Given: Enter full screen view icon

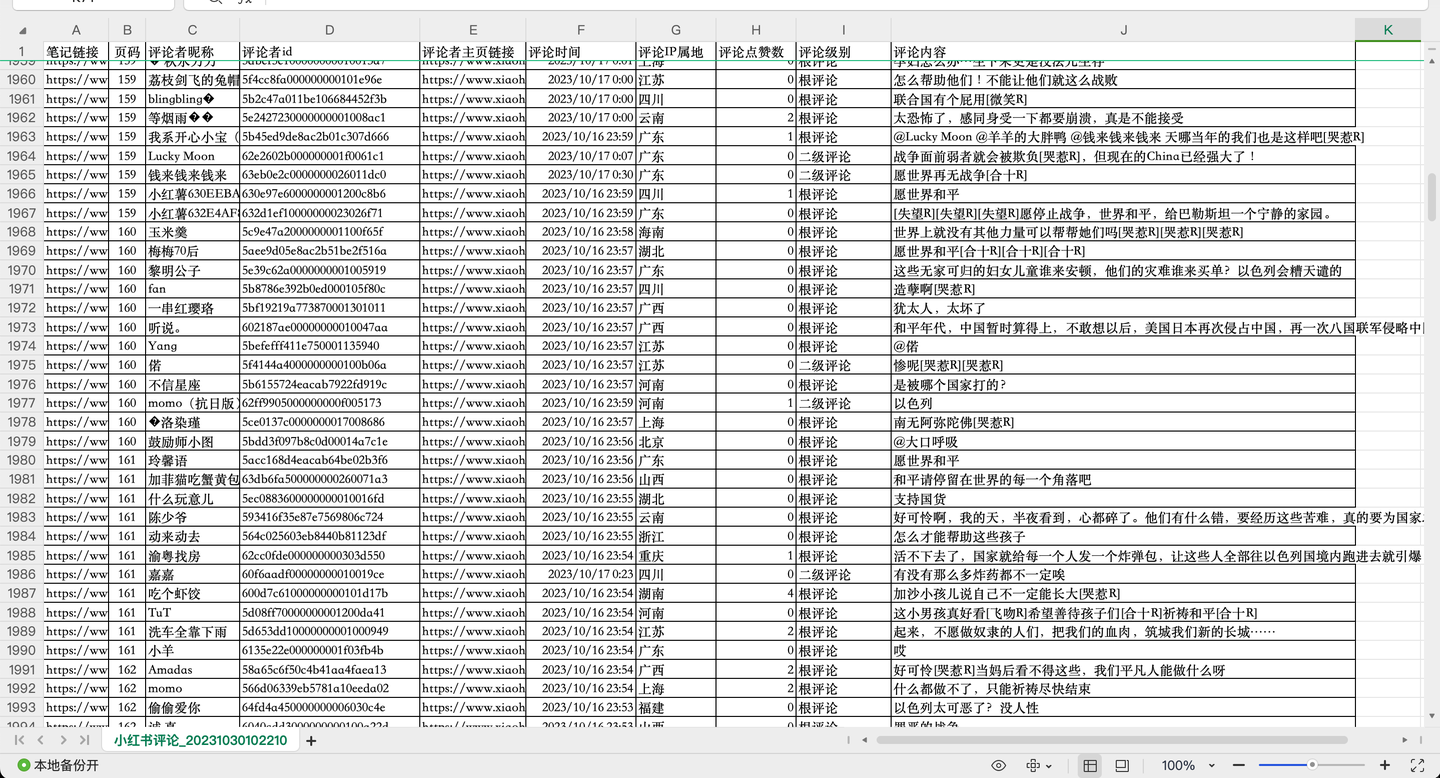Looking at the screenshot, I should click(x=1417, y=766).
